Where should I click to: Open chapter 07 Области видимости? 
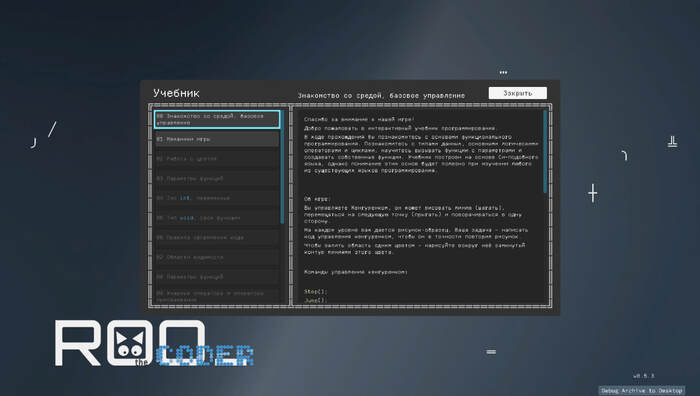(217, 257)
